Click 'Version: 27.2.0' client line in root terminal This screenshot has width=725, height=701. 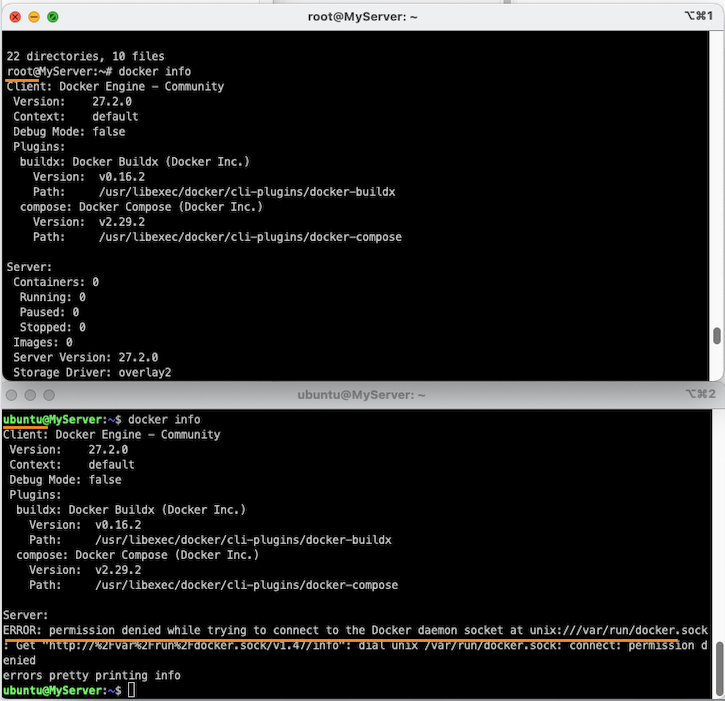(72, 102)
